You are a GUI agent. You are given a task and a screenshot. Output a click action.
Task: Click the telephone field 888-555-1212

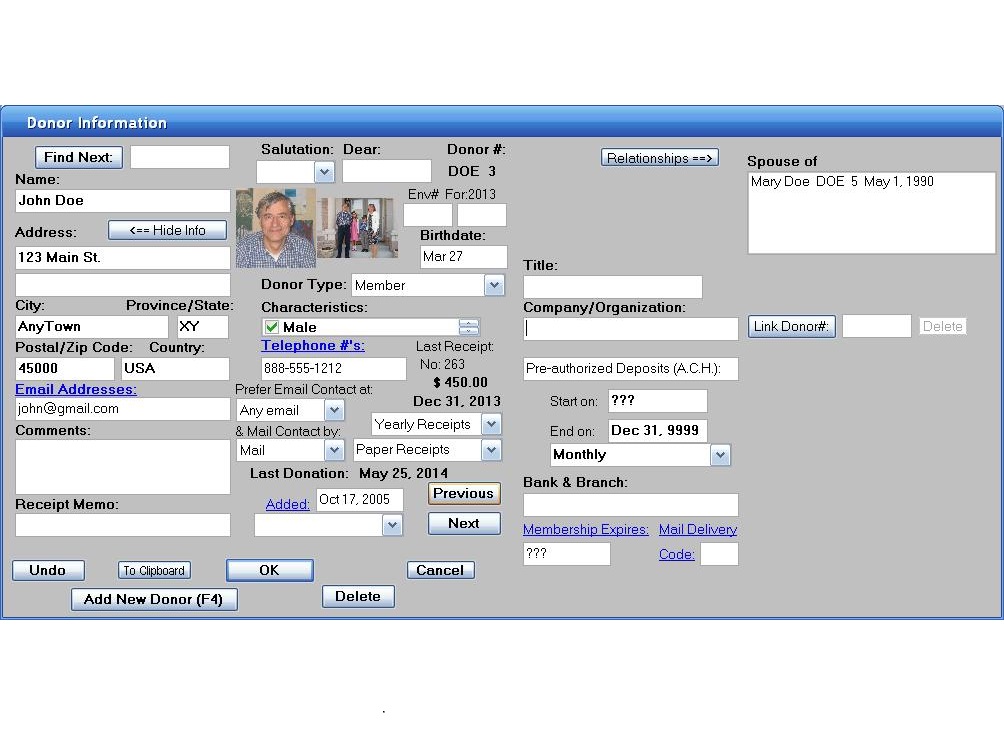(x=334, y=368)
